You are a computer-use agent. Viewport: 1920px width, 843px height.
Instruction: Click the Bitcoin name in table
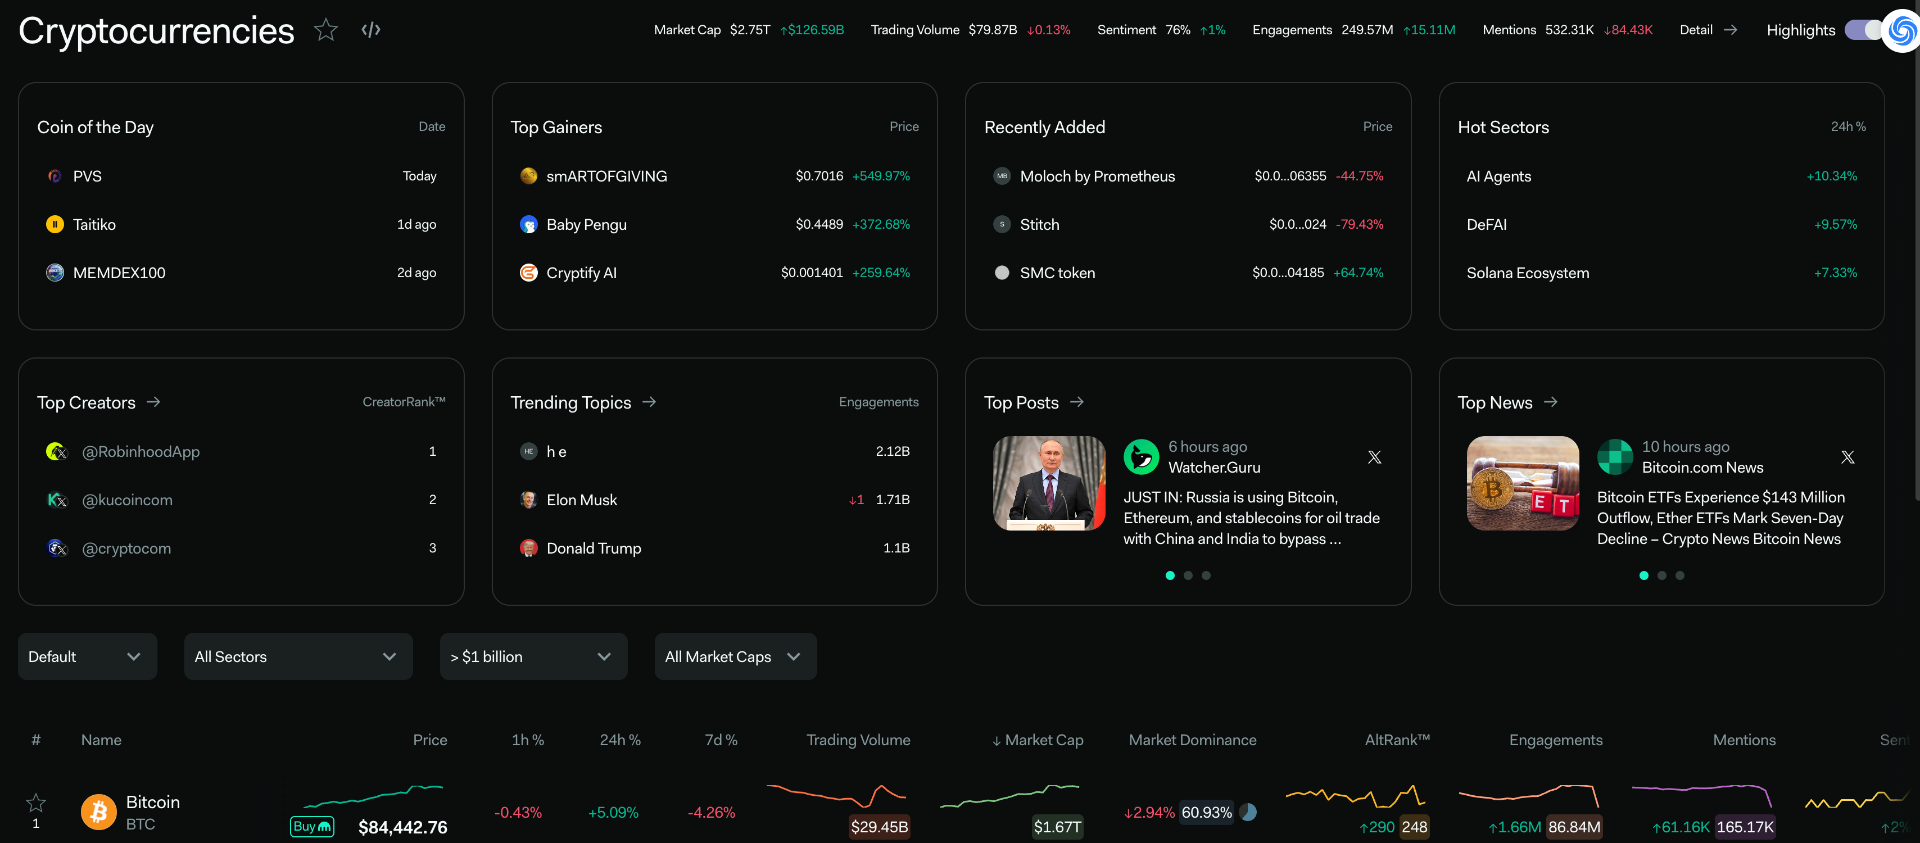click(153, 802)
